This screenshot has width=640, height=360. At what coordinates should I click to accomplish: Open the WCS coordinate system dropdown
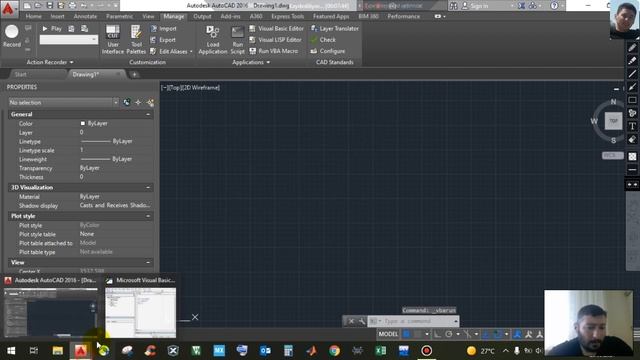613,156
